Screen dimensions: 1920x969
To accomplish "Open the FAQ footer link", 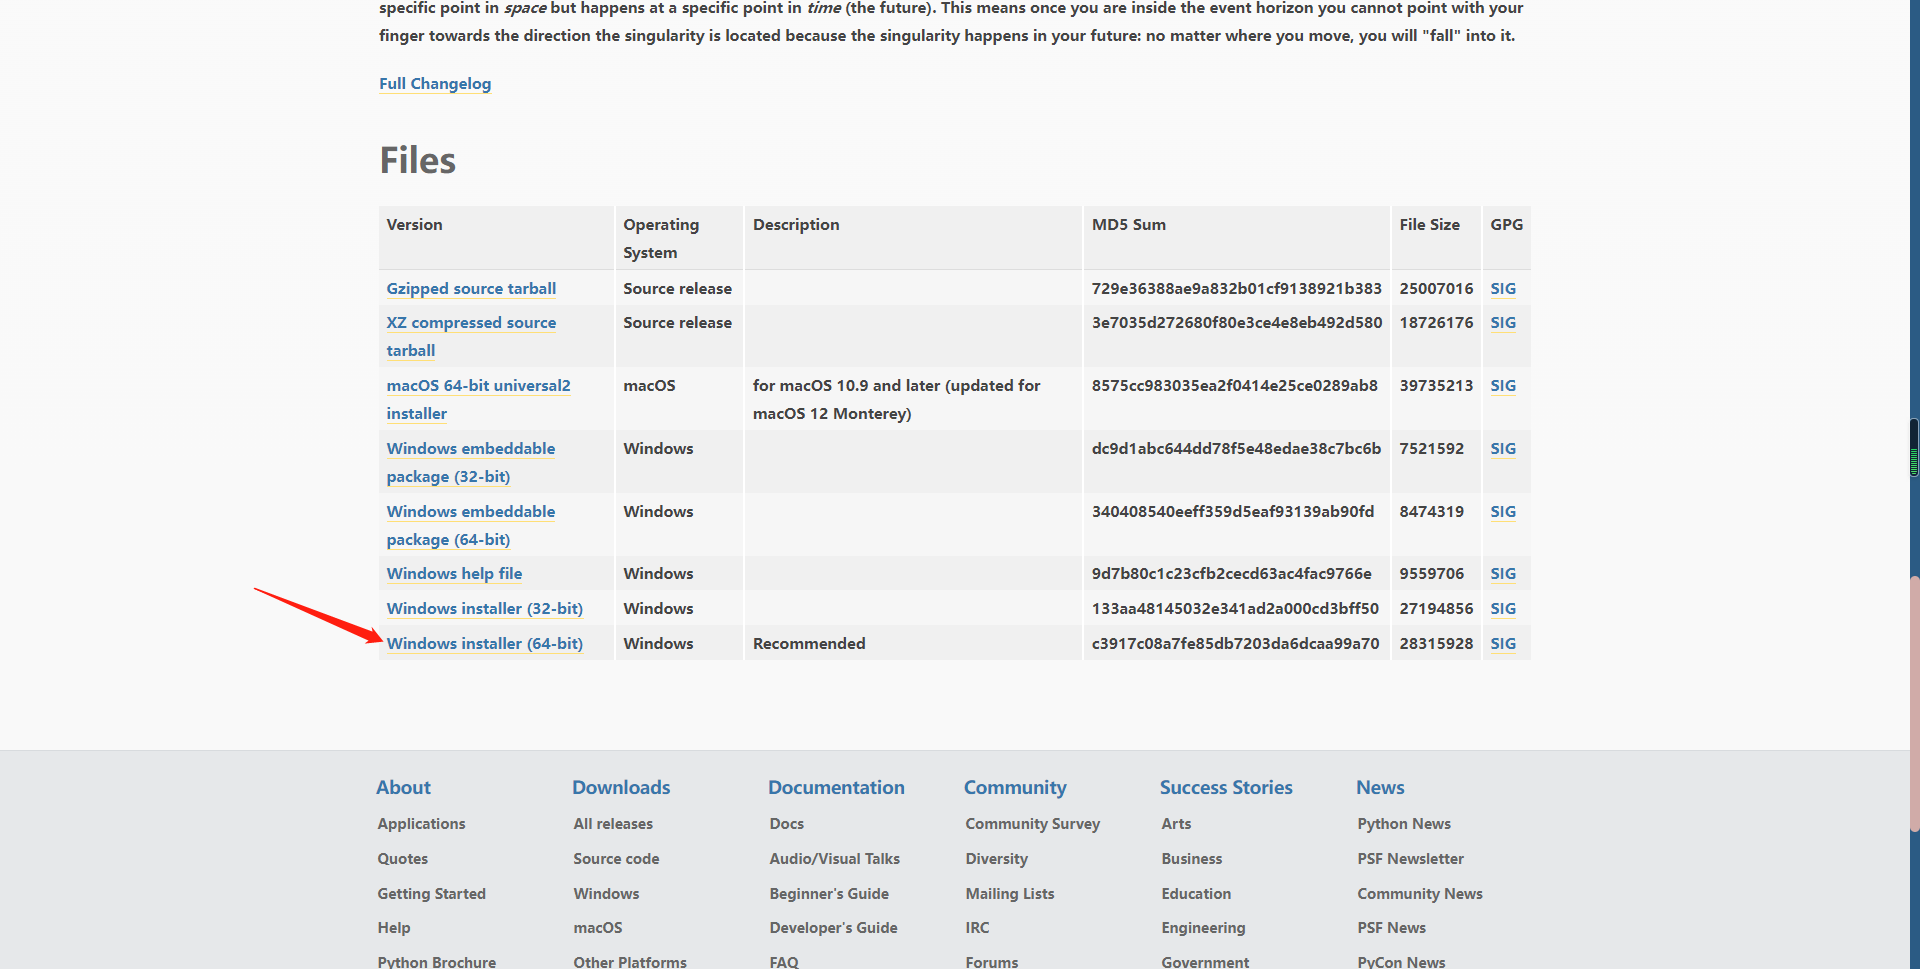I will 783,962.
